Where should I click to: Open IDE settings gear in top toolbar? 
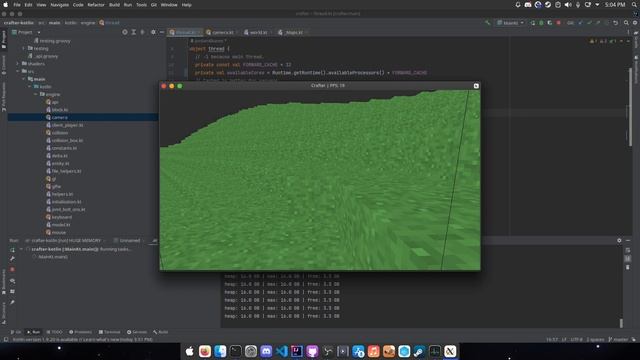(x=635, y=23)
